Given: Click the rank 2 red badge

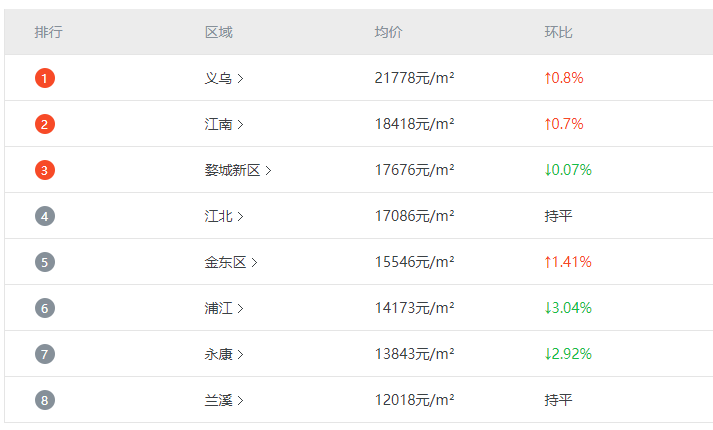Looking at the screenshot, I should tap(45, 124).
